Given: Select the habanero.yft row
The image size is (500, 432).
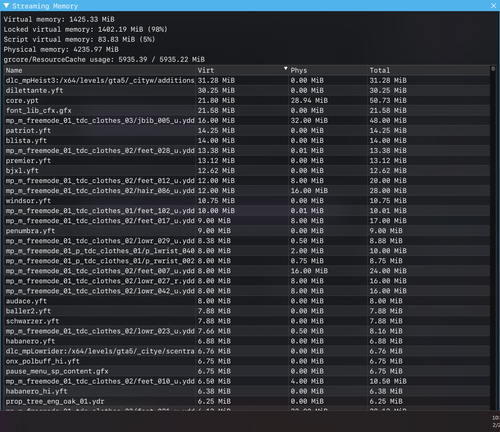Looking at the screenshot, I should pos(247,341).
